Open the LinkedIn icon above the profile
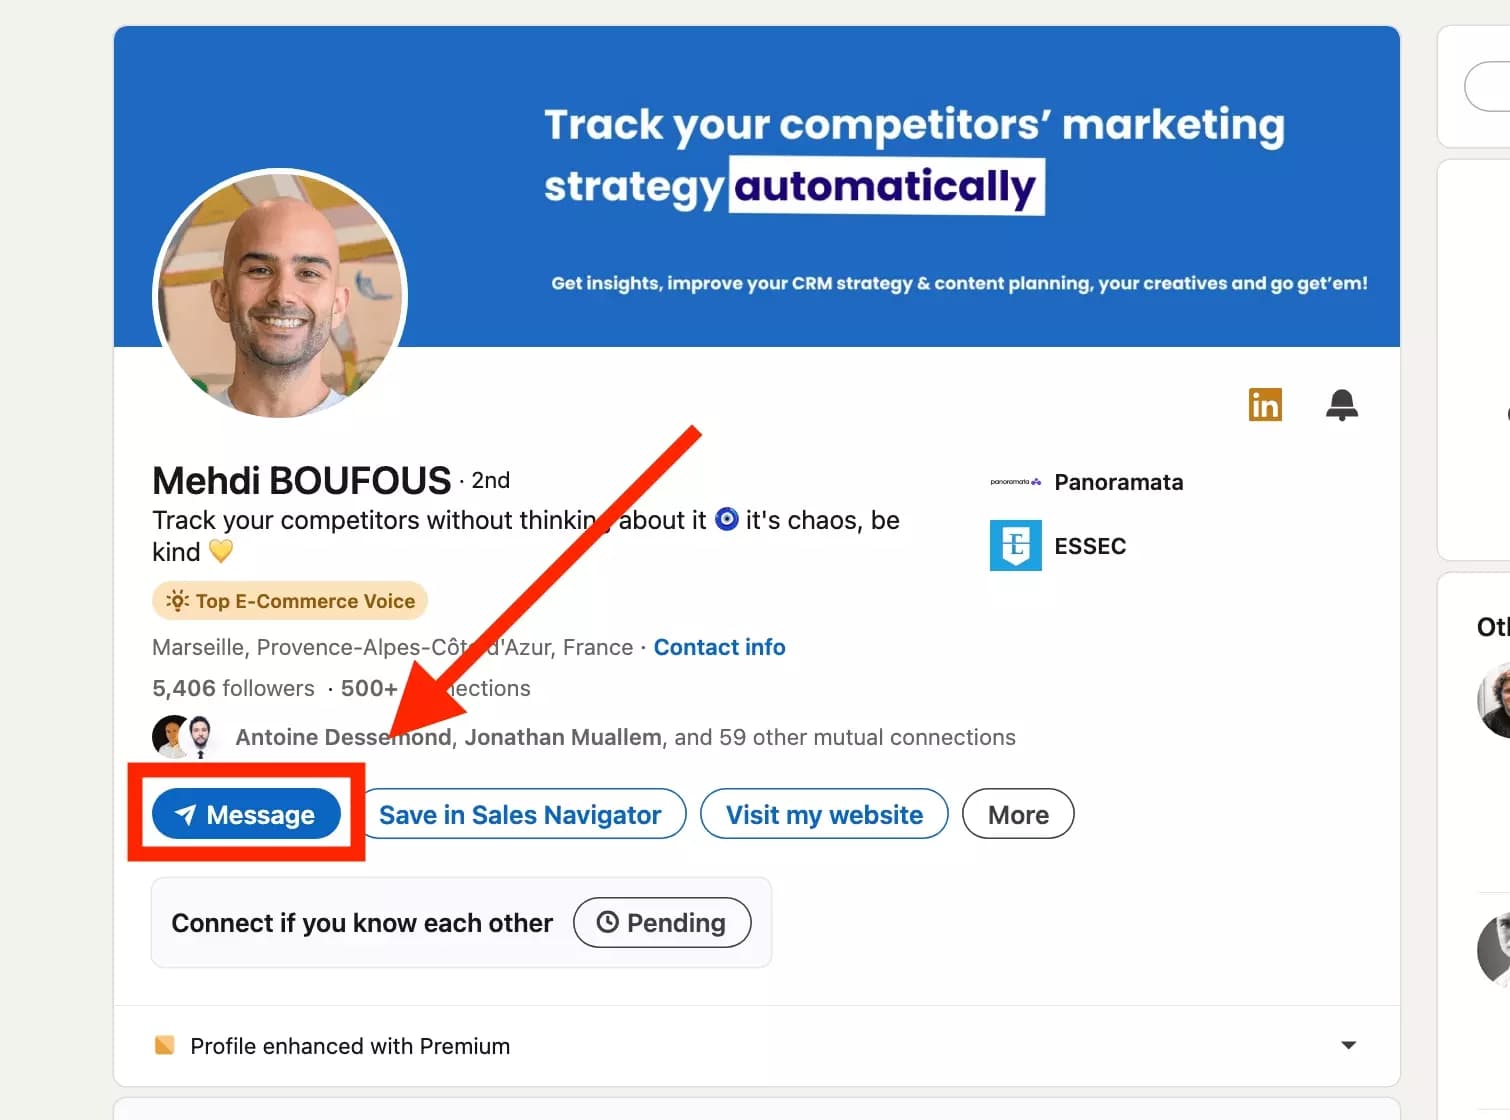This screenshot has height=1120, width=1510. tap(1264, 404)
